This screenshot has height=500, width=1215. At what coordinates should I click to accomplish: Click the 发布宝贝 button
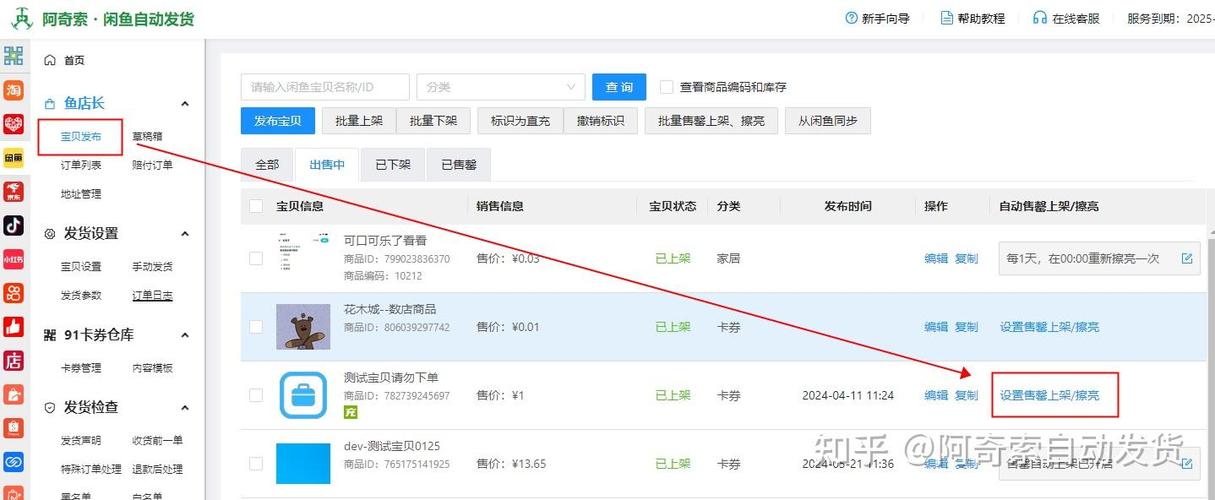coord(278,121)
